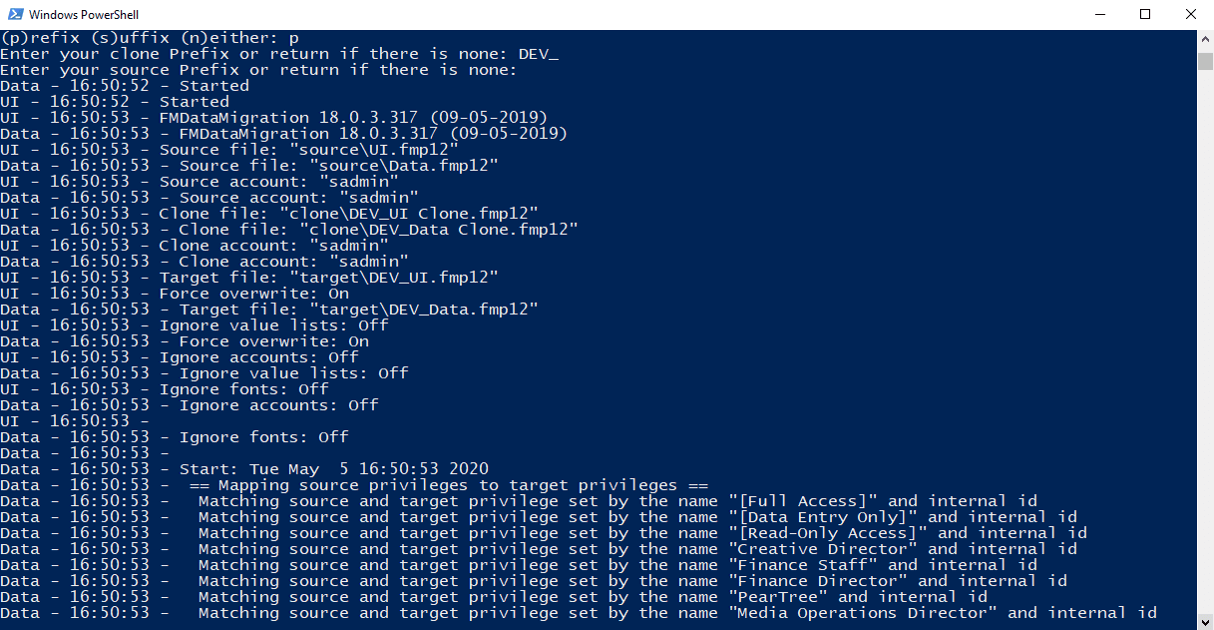1214x630 pixels.
Task: Maximize the Windows PowerShell window
Action: 1145,15
